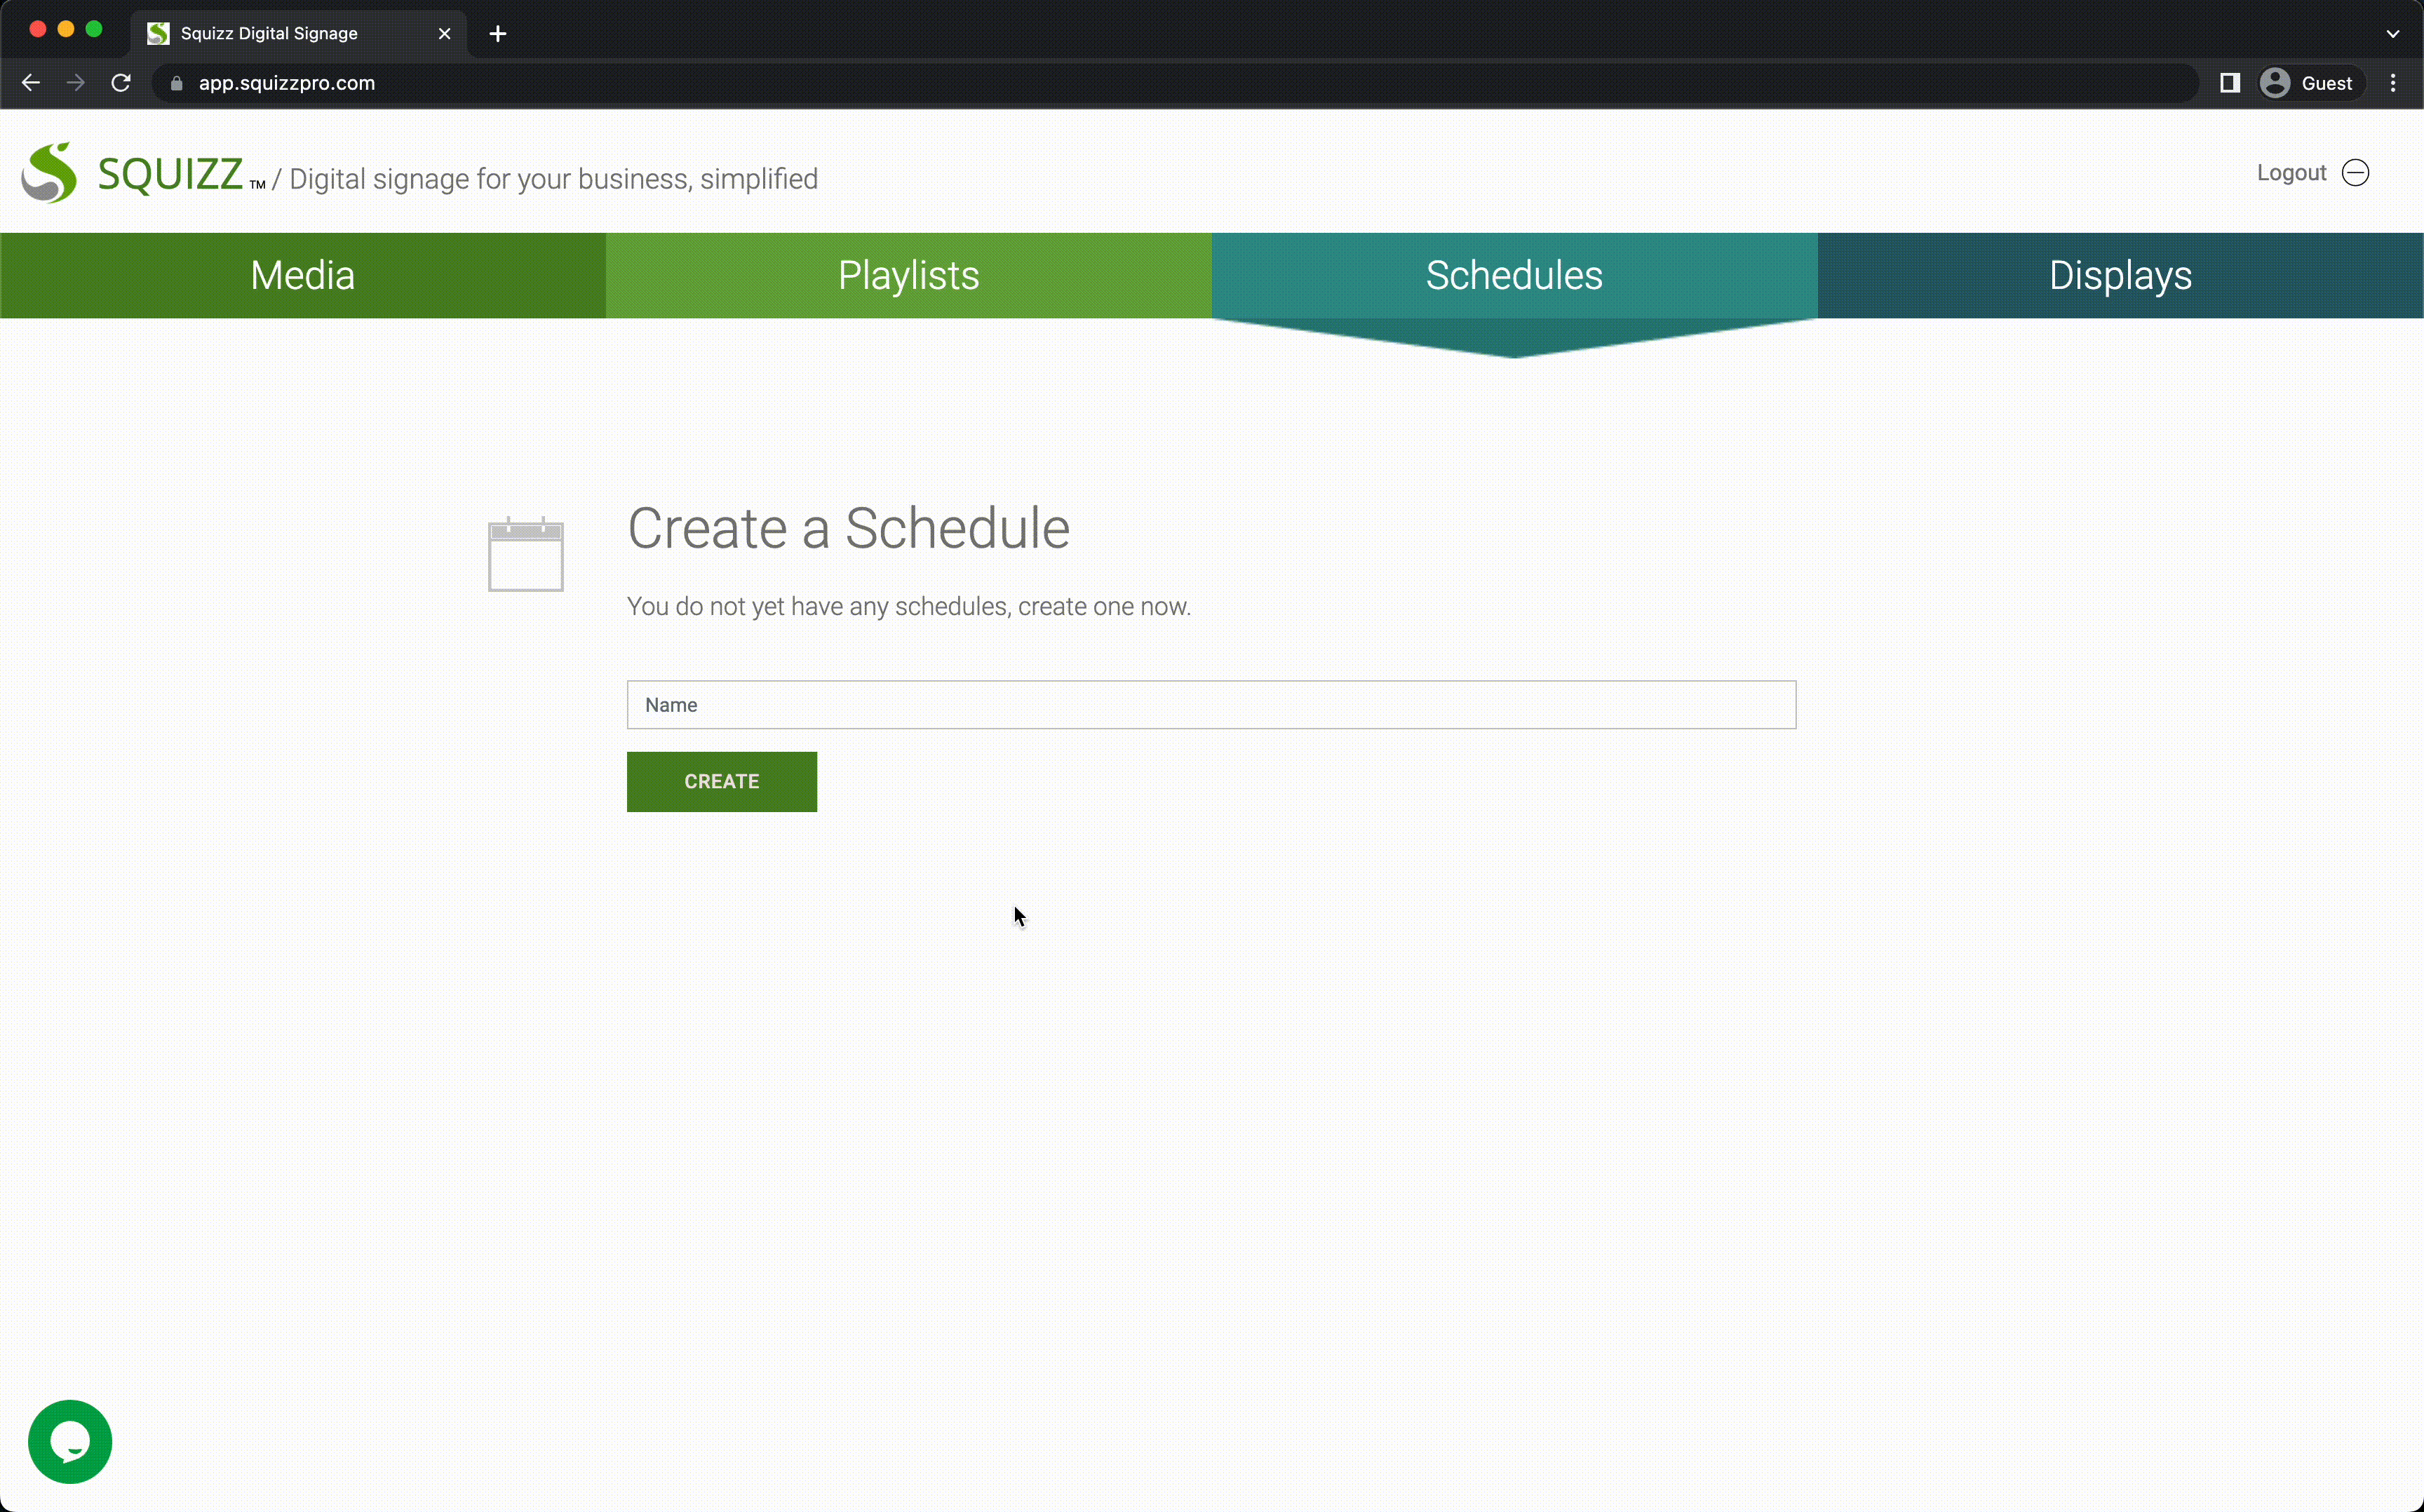Screen dimensions: 2424x1512
Task: Click the SQUIZZ brand name text
Action: point(170,174)
